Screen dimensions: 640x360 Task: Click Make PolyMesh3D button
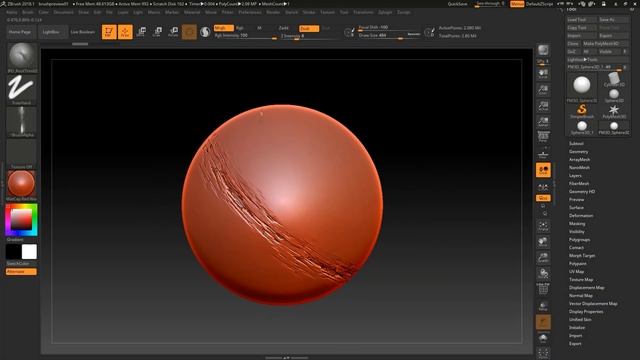(605, 44)
